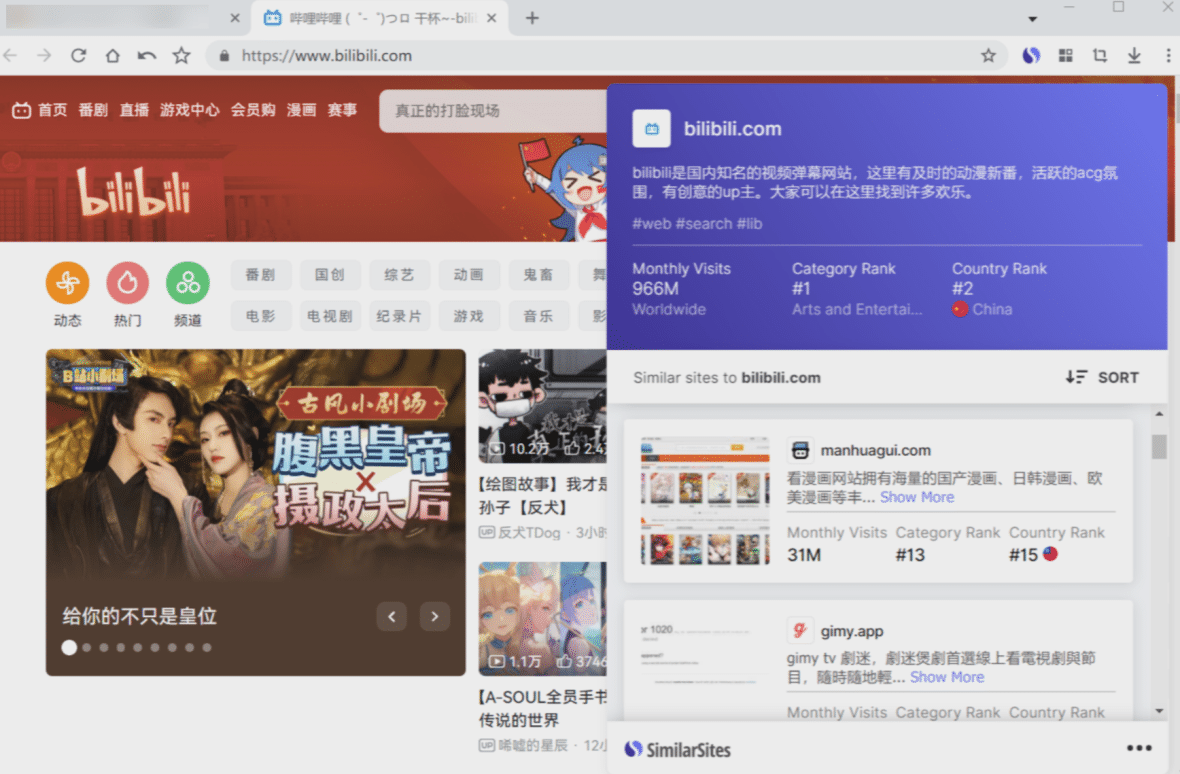
Task: Open manhuagui.com site screenshot thumbnail
Action: point(705,501)
